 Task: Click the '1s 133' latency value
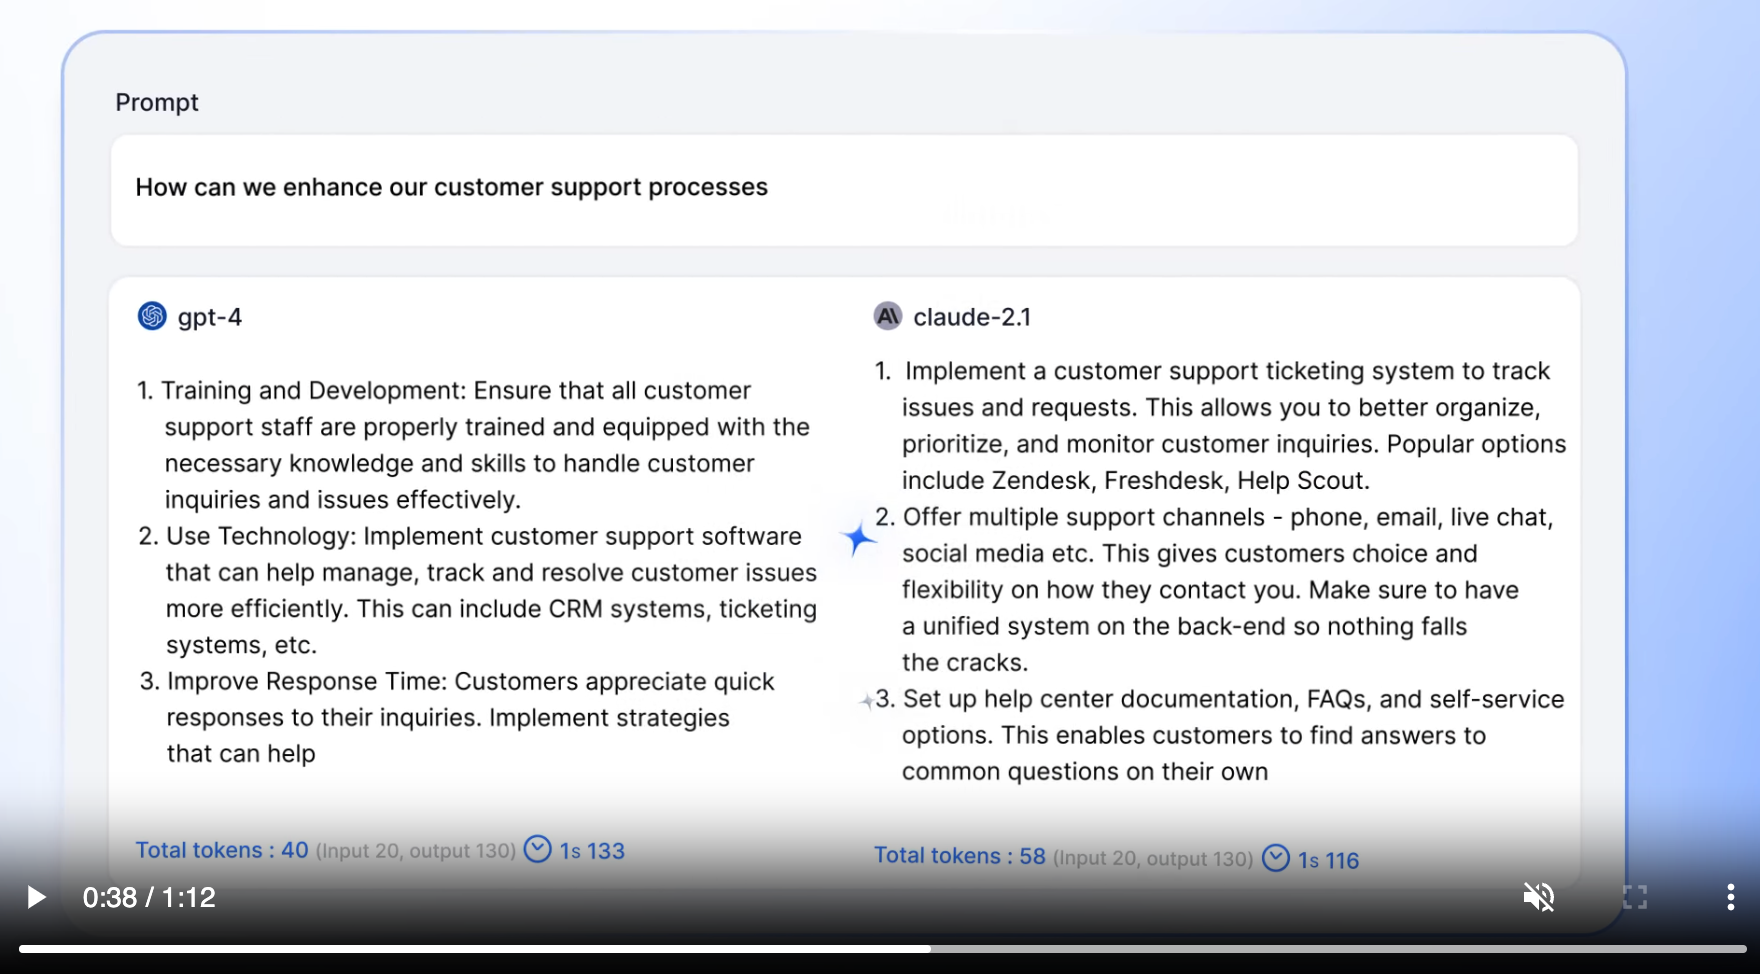click(x=592, y=851)
